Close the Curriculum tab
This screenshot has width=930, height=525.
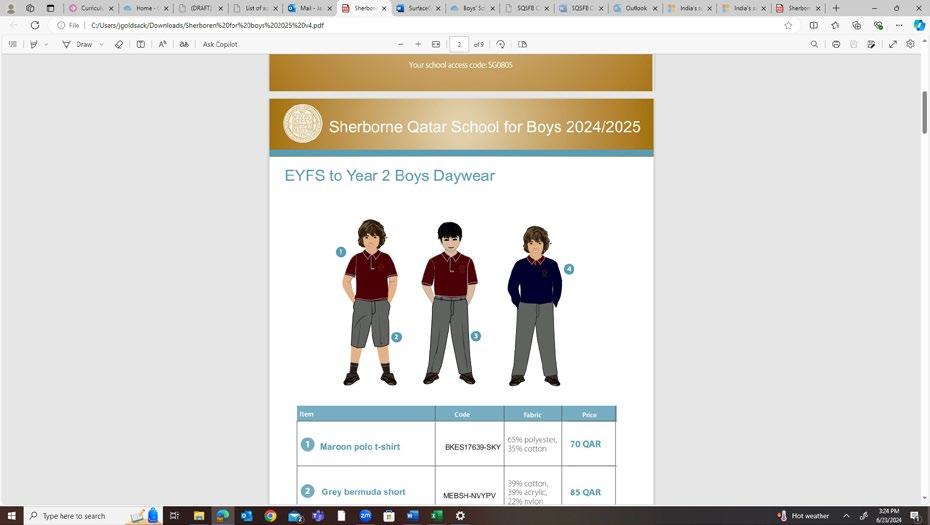(x=111, y=8)
